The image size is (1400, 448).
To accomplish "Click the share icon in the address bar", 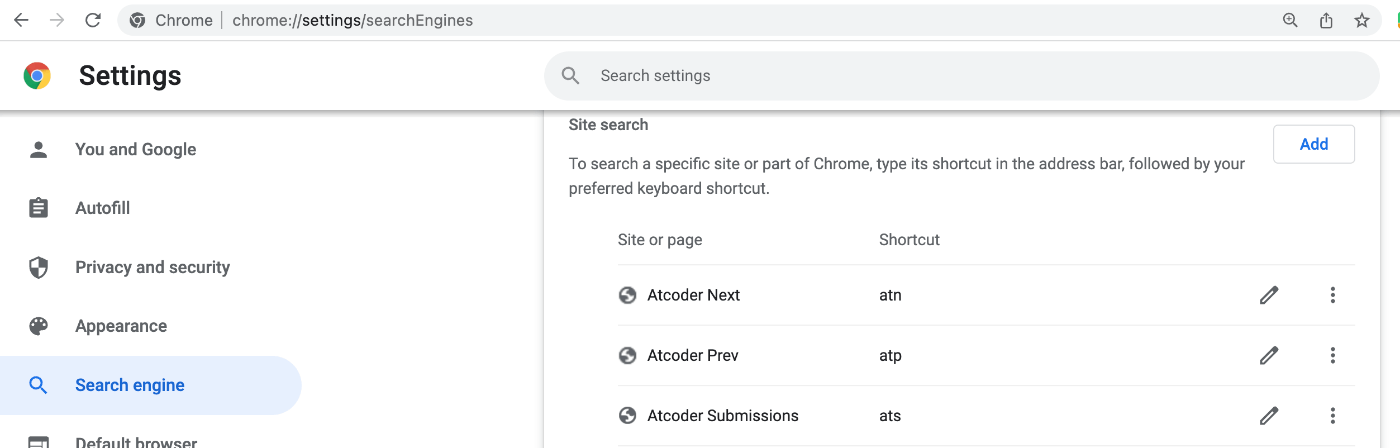I will pyautogui.click(x=1326, y=20).
